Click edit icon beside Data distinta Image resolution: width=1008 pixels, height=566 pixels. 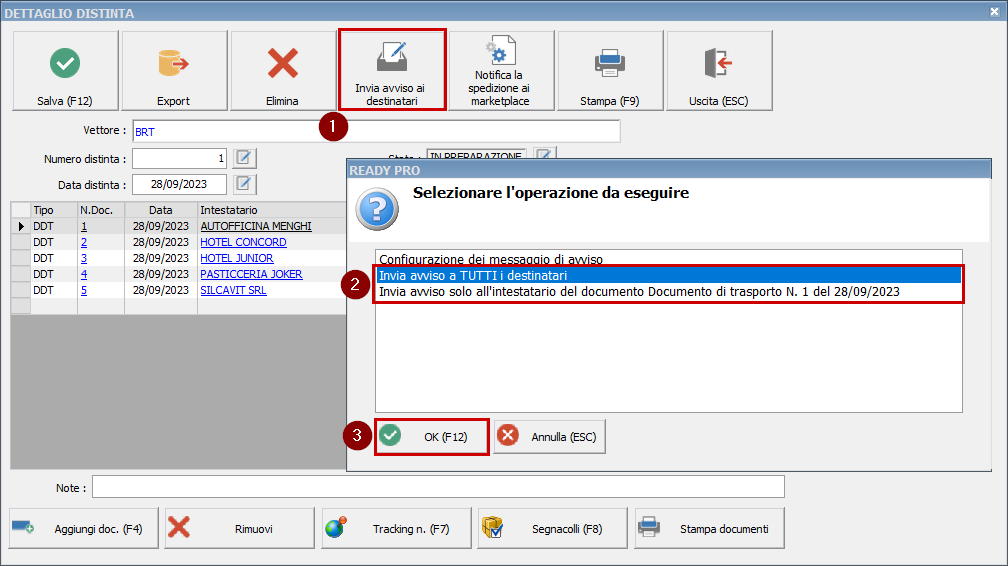click(245, 184)
